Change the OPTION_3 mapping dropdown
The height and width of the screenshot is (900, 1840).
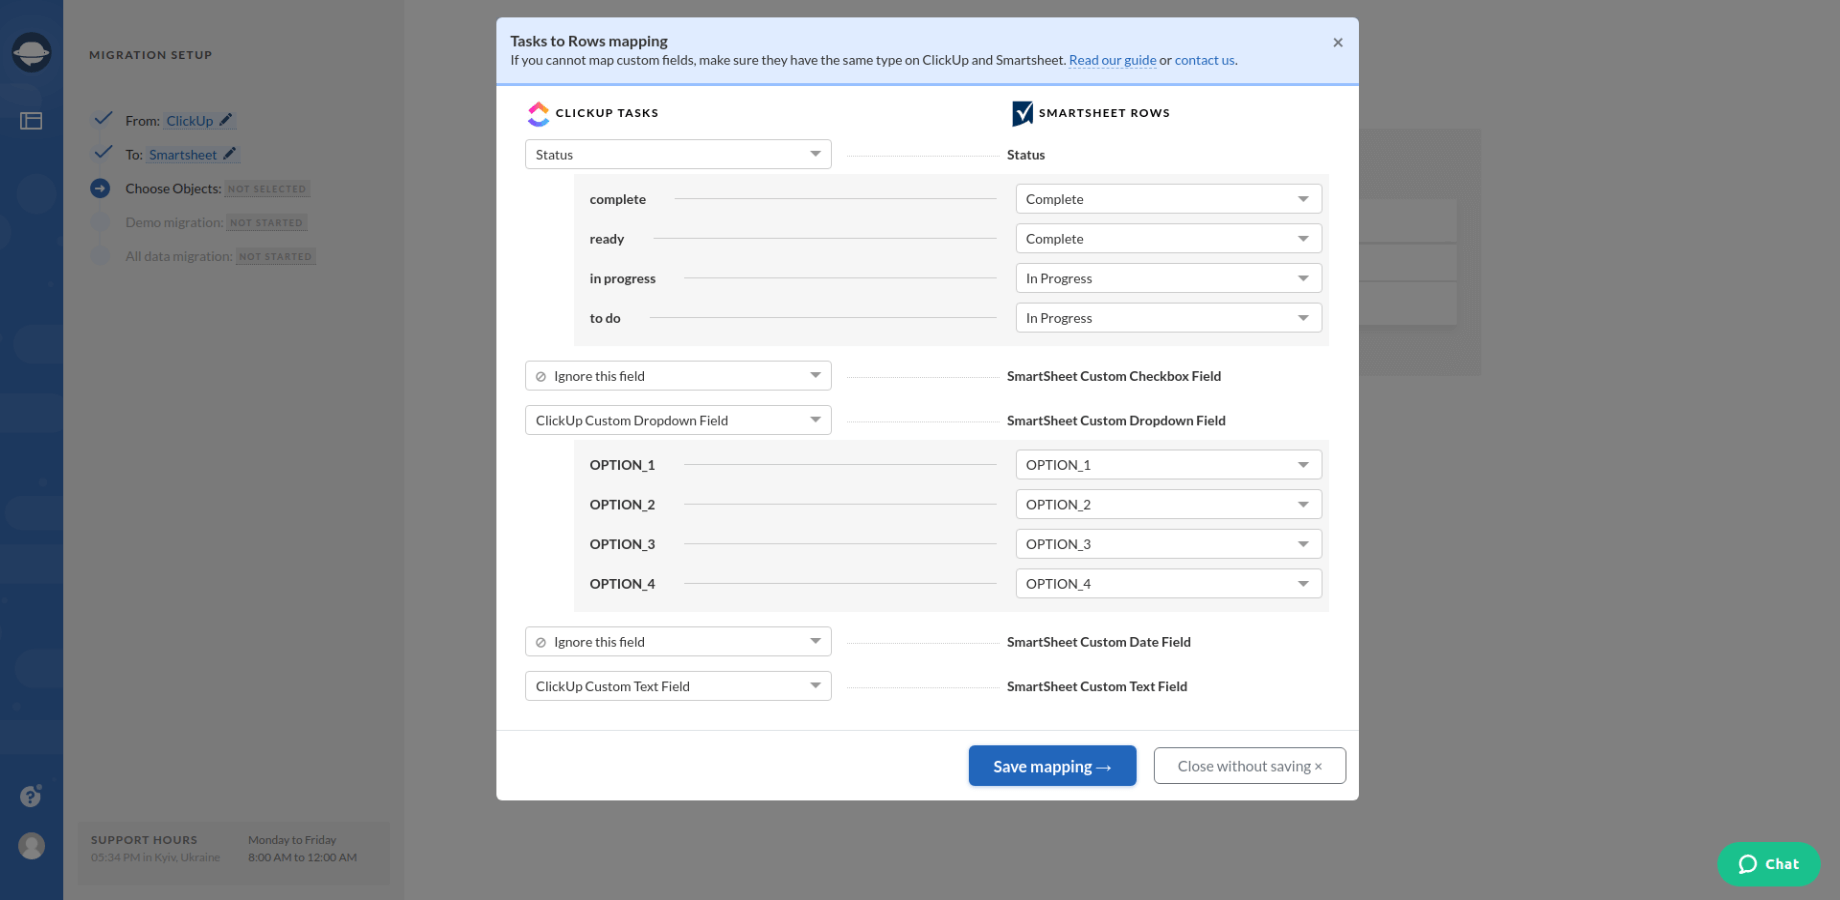pyautogui.click(x=1168, y=544)
